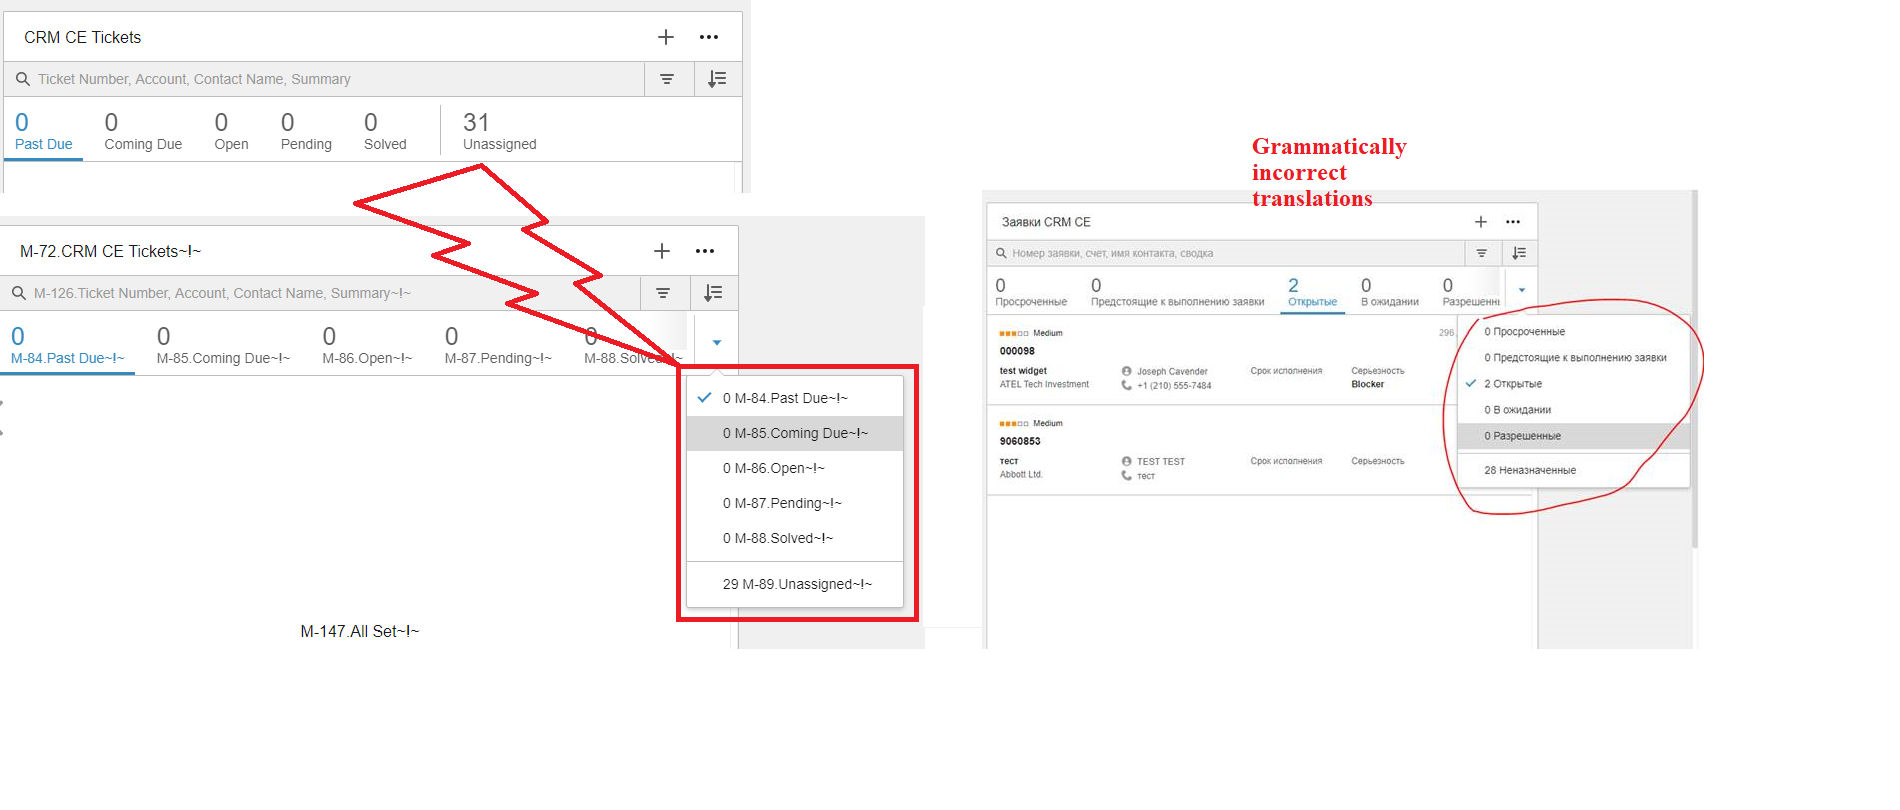The height and width of the screenshot is (810, 1900).
Task: Choose 0 Просроченные in dropdown list
Action: point(1574,331)
